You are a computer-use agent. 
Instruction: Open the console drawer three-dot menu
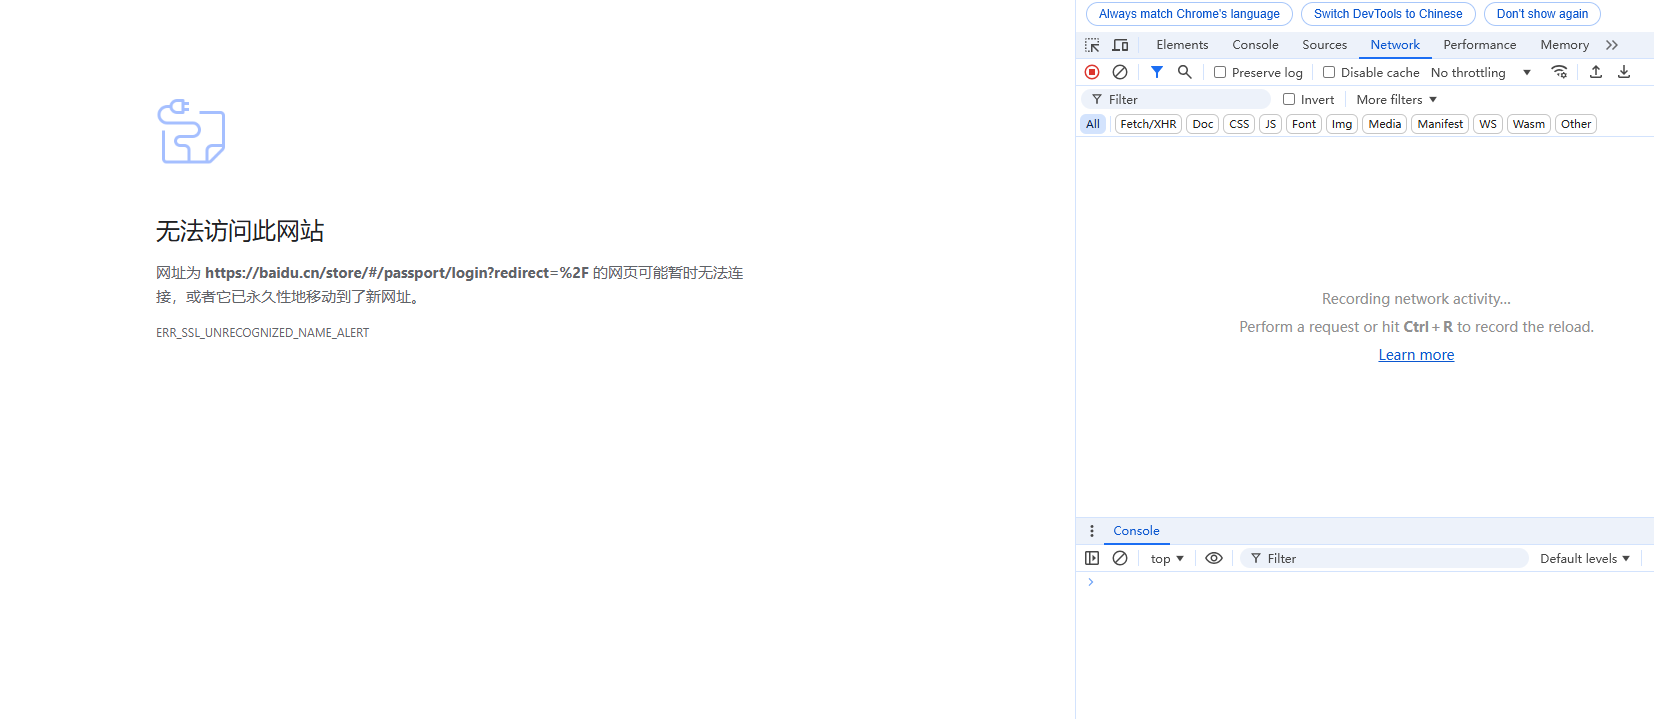pyautogui.click(x=1092, y=531)
